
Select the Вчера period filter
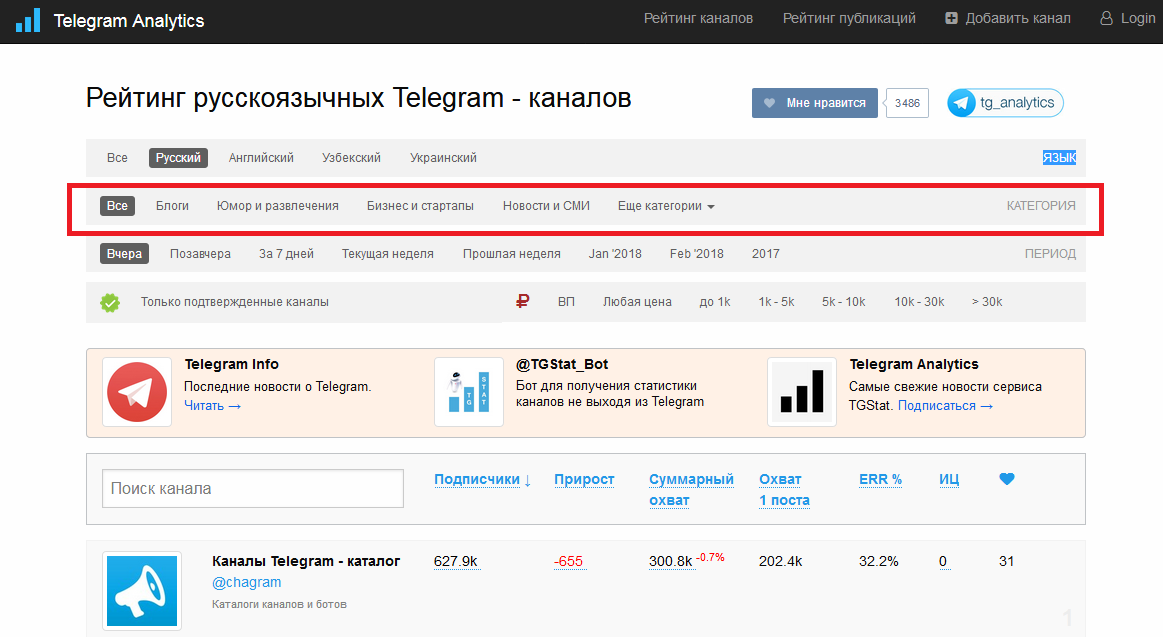(x=124, y=254)
